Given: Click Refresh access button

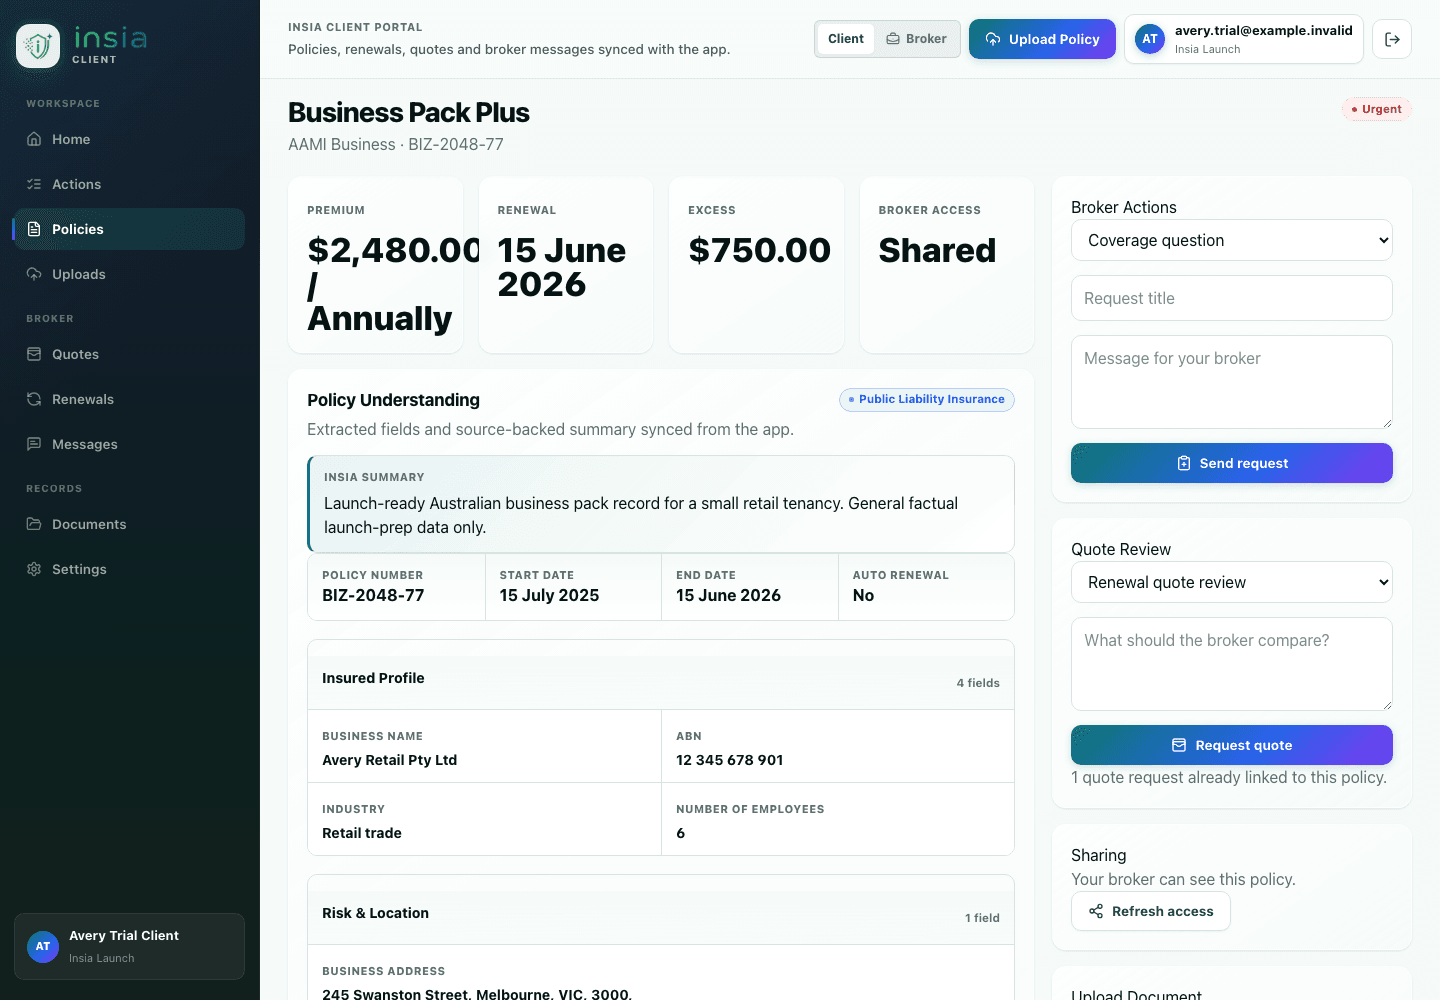Looking at the screenshot, I should (x=1151, y=911).
